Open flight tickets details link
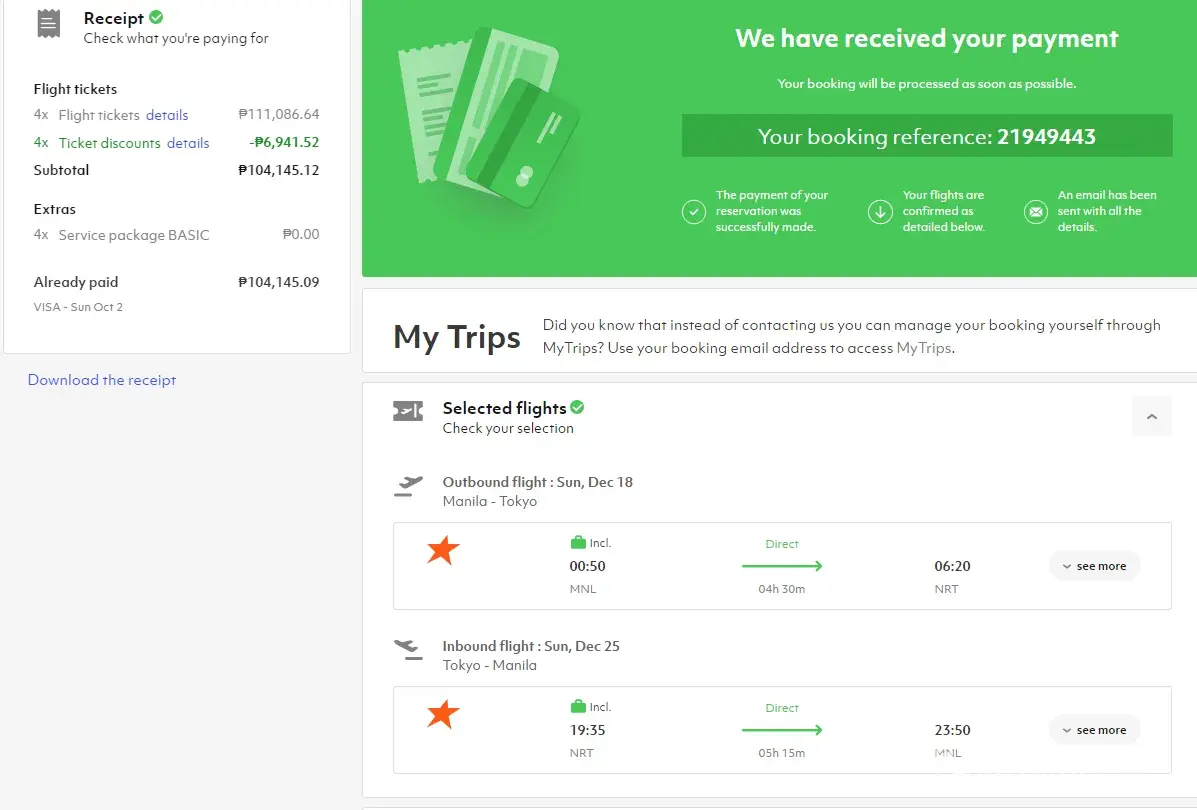Image resolution: width=1197 pixels, height=810 pixels. [x=167, y=115]
